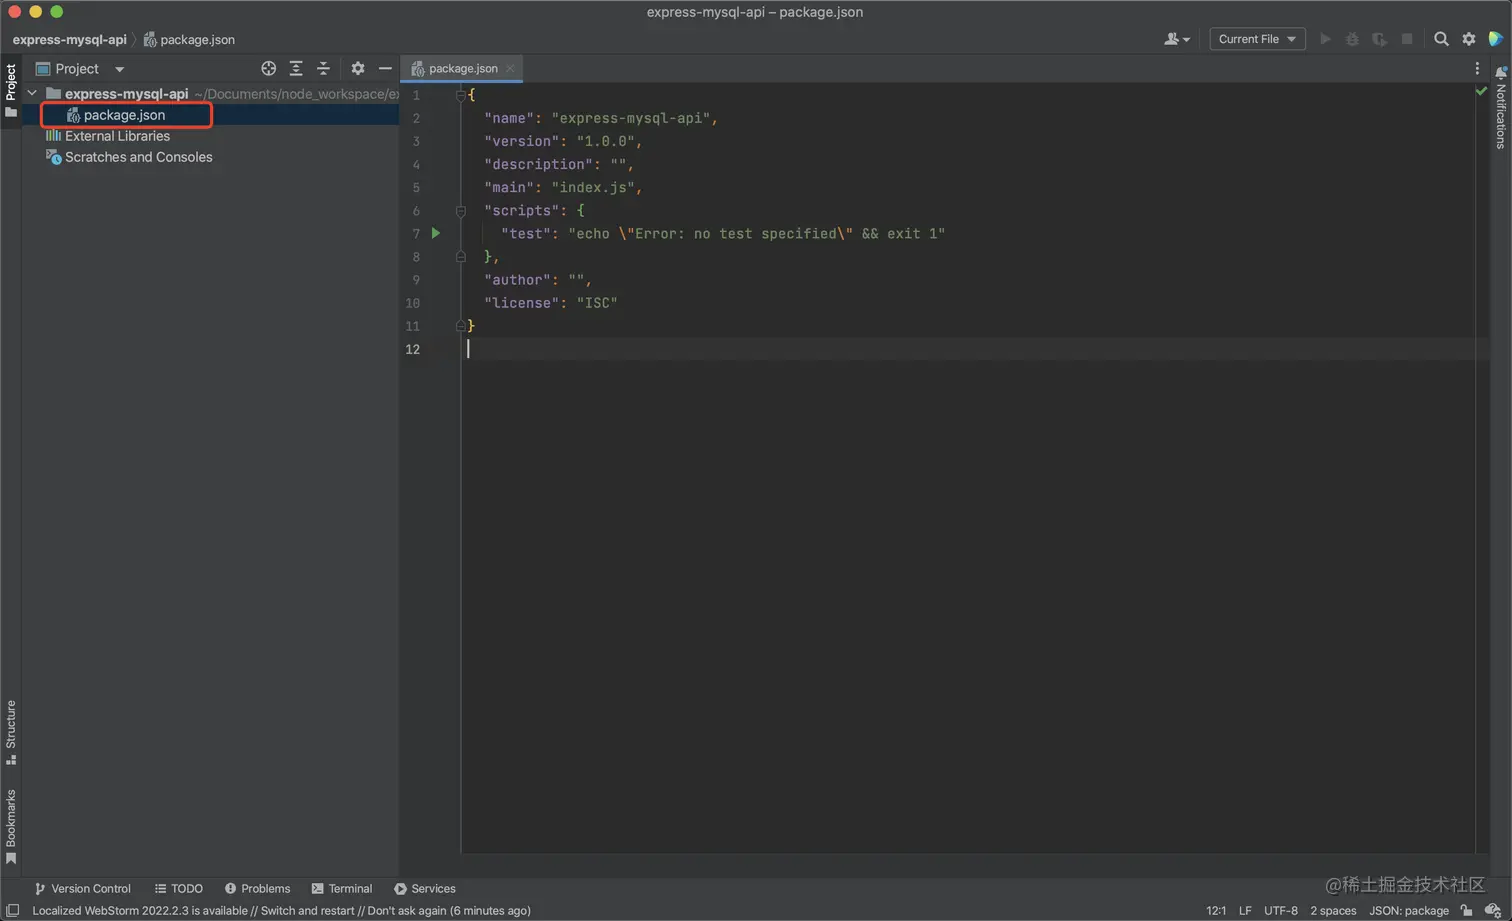Click the status bar inspector icon at far right

point(1493,910)
